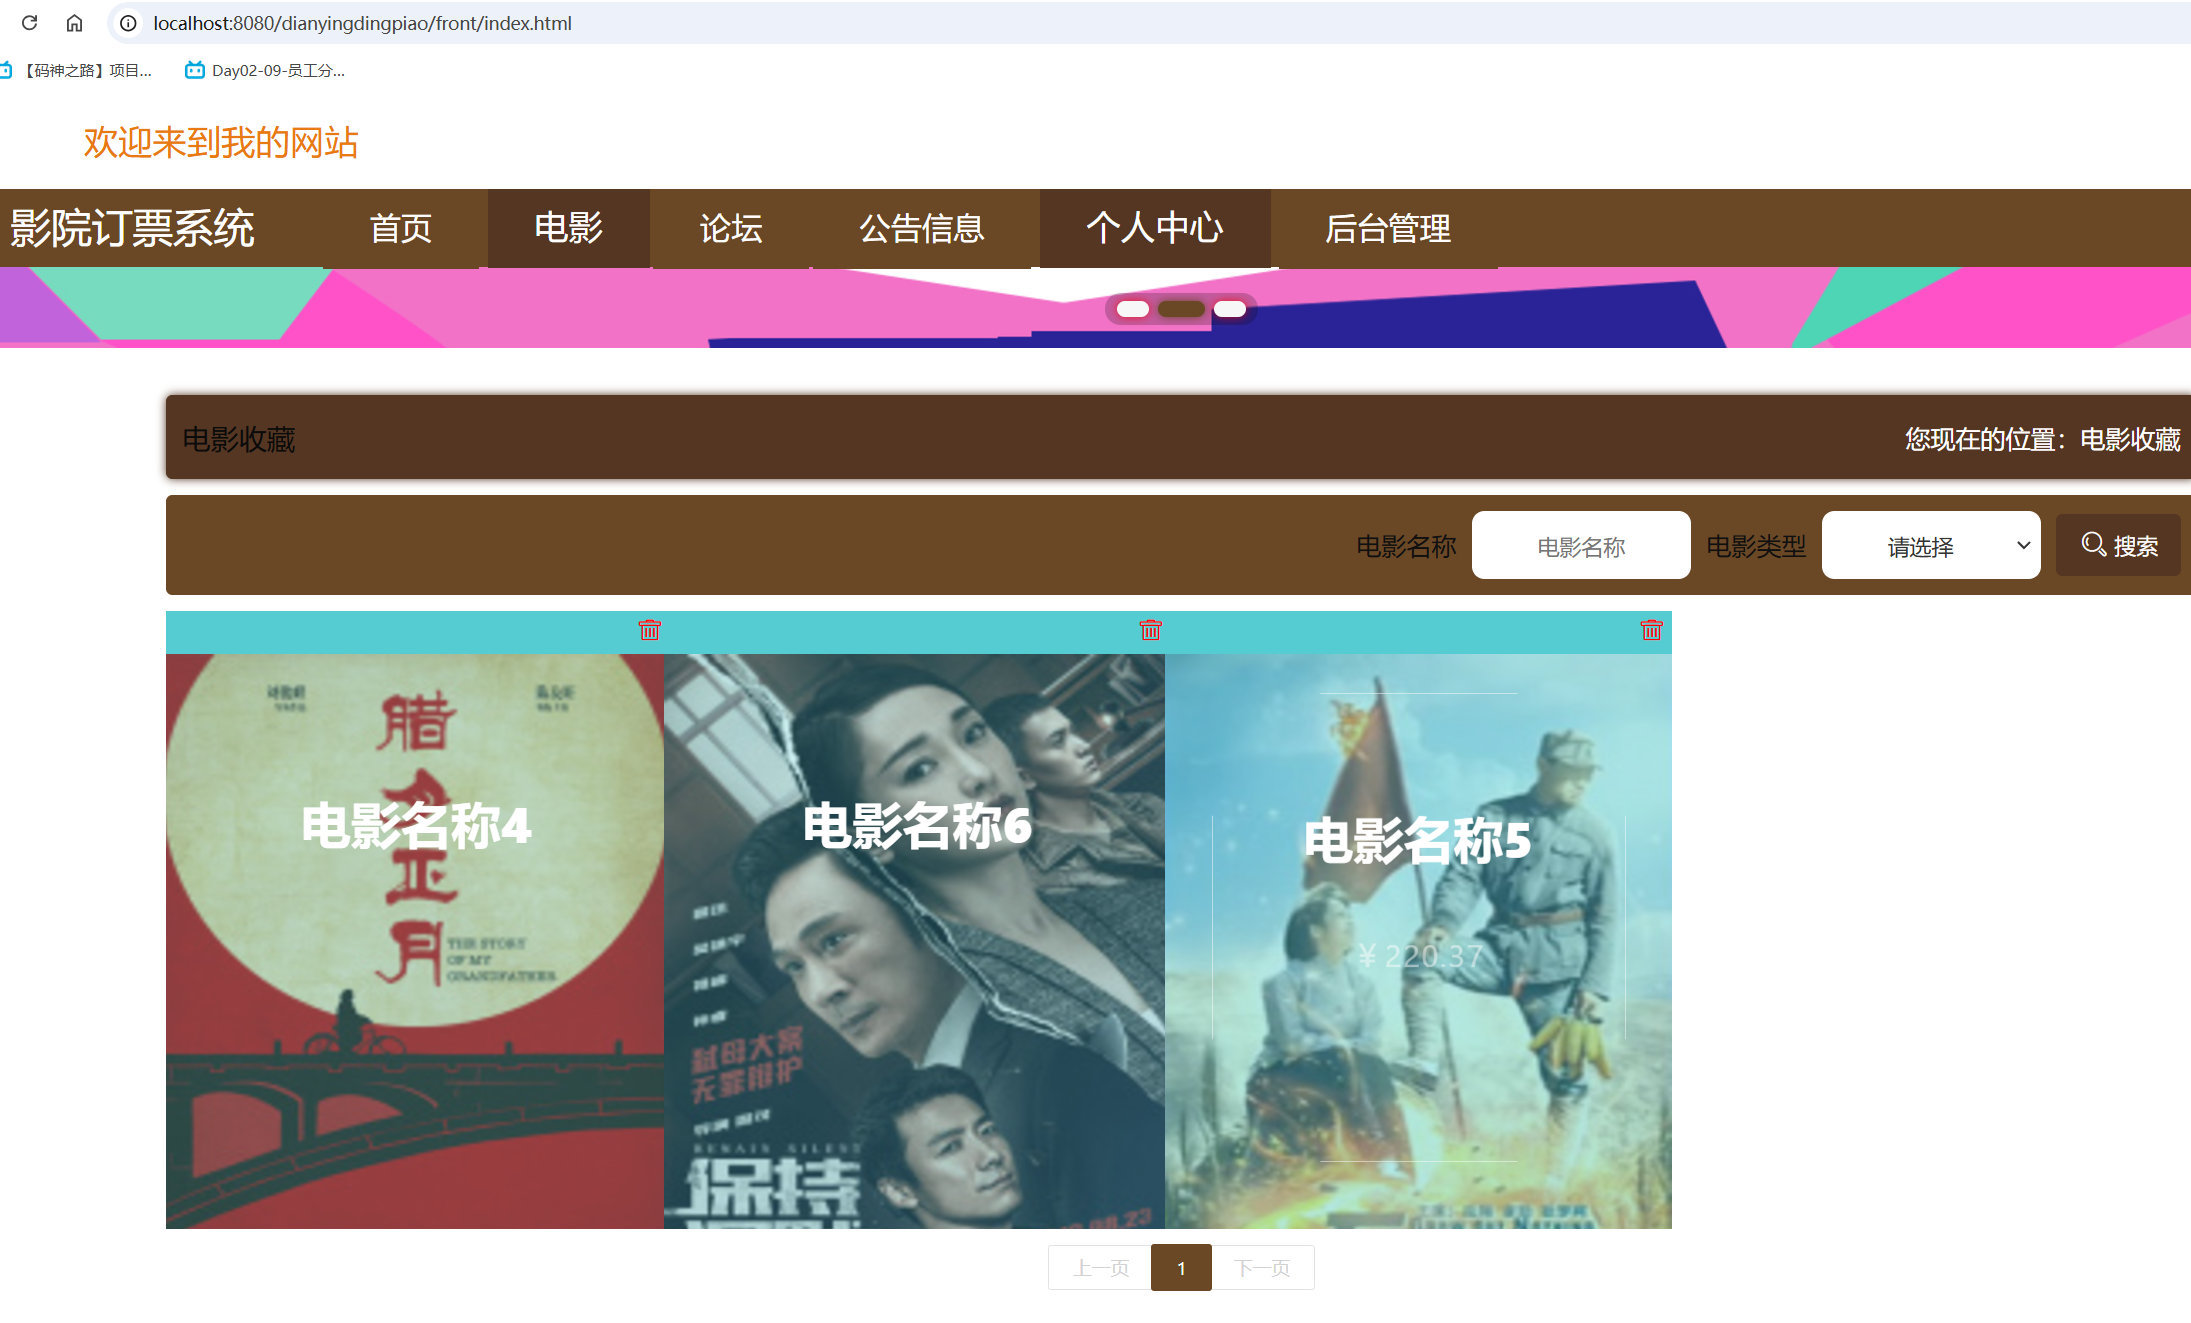Open the Day02-09-员工分 bookmark
This screenshot has width=2191, height=1323.
coord(265,70)
